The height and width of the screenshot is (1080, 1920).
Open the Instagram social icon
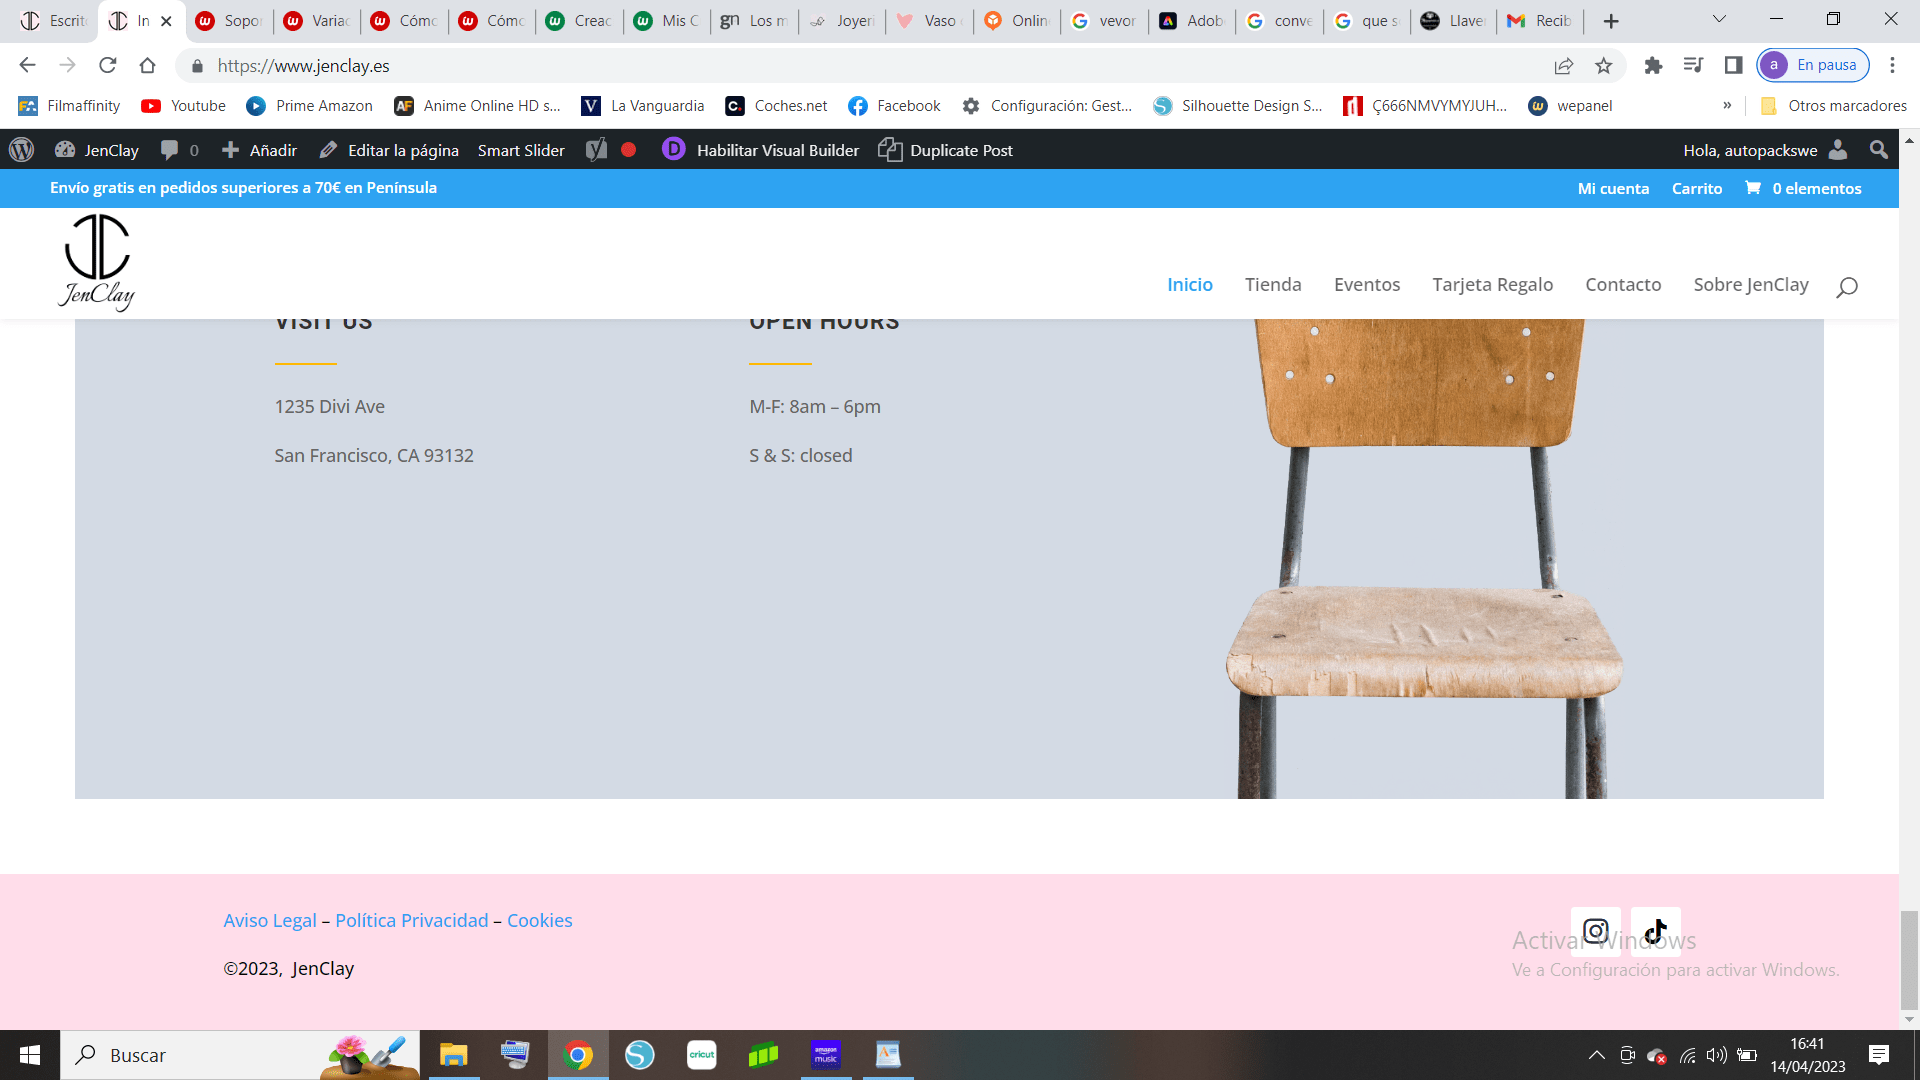click(x=1596, y=931)
